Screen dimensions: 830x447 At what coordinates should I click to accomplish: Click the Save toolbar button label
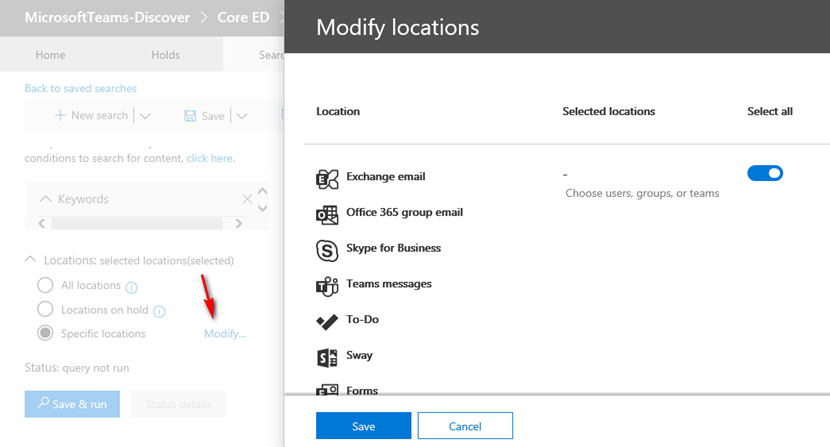coord(213,116)
